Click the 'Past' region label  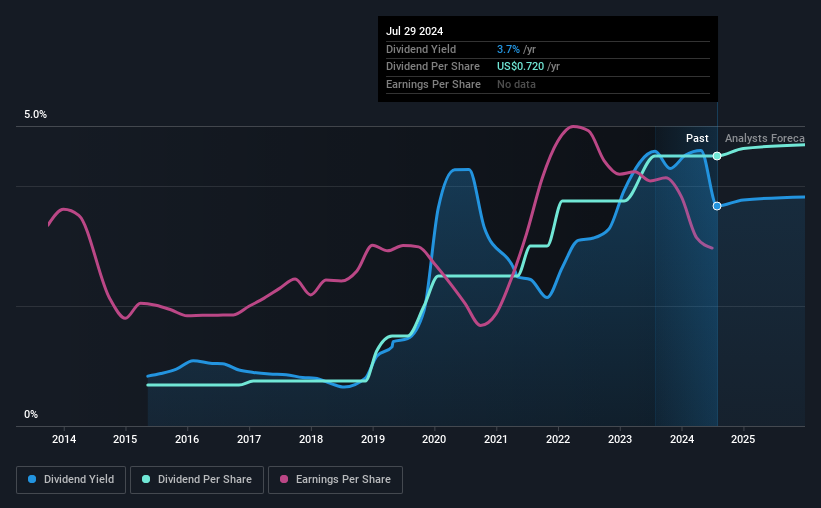pos(697,138)
